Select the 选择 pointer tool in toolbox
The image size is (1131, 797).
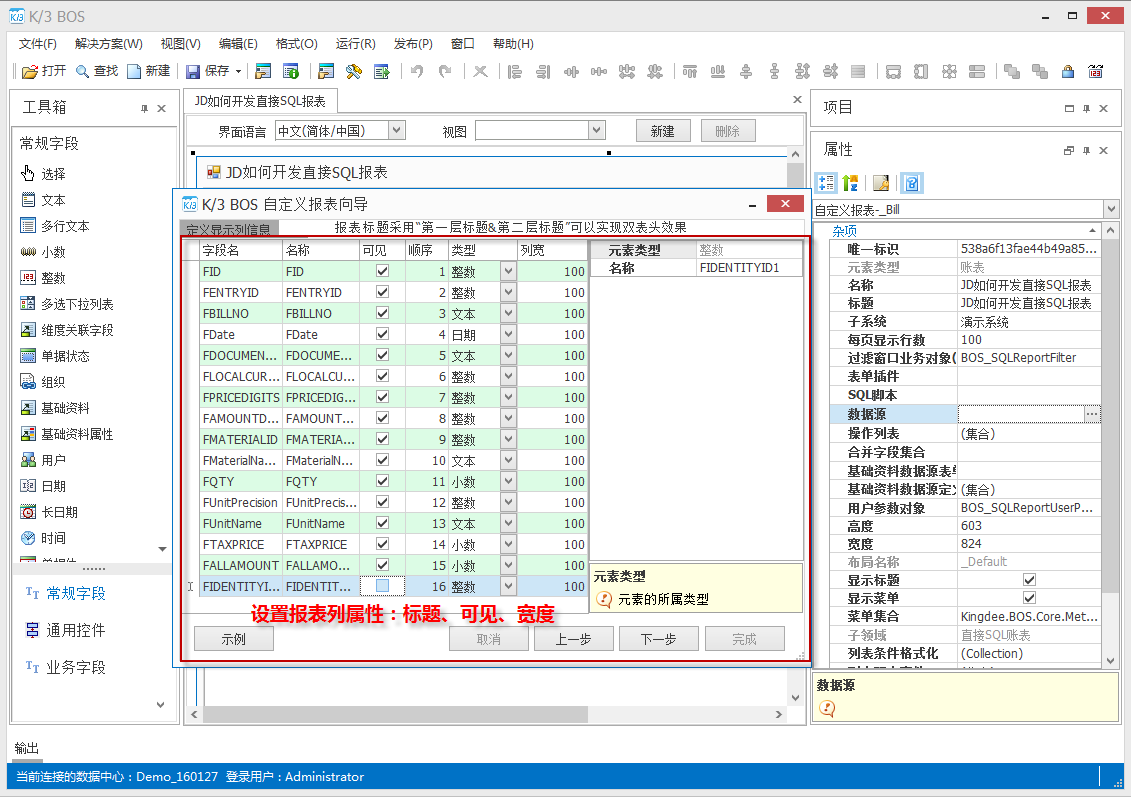43,174
